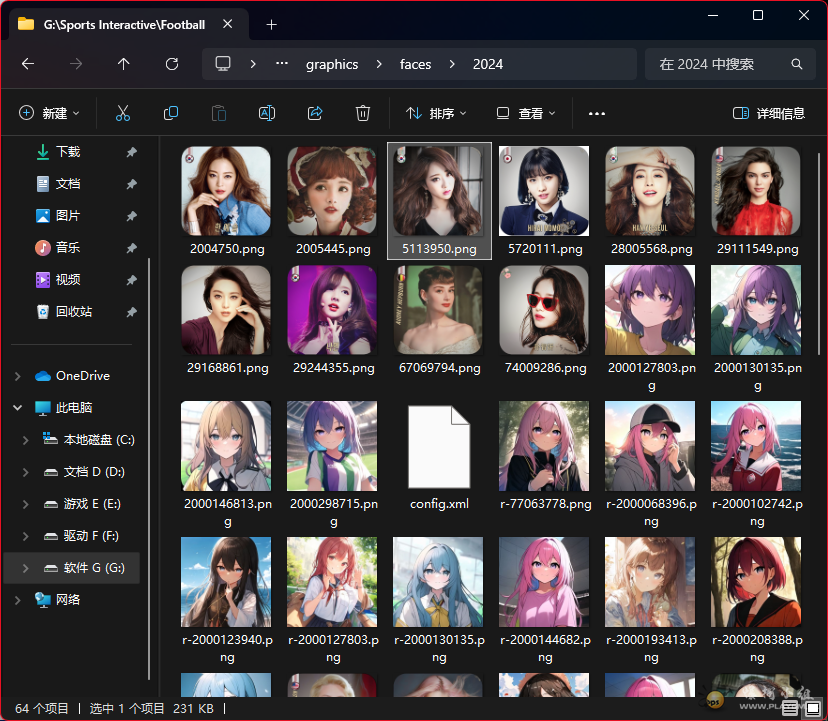Select the Rename icon on the toolbar
The image size is (828, 721).
click(266, 113)
